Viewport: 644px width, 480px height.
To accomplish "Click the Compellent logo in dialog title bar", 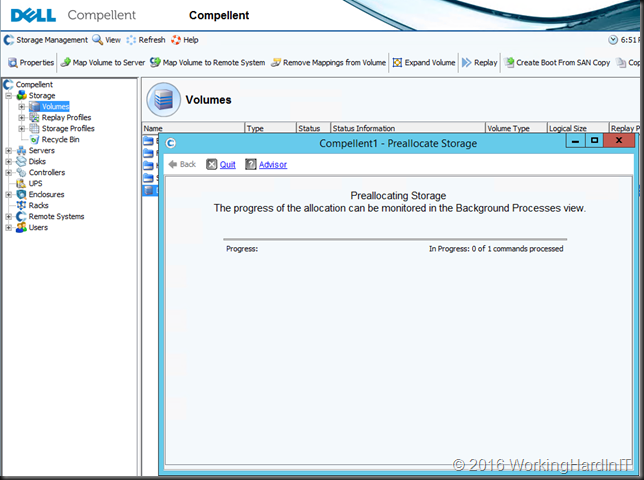I will click(x=170, y=143).
